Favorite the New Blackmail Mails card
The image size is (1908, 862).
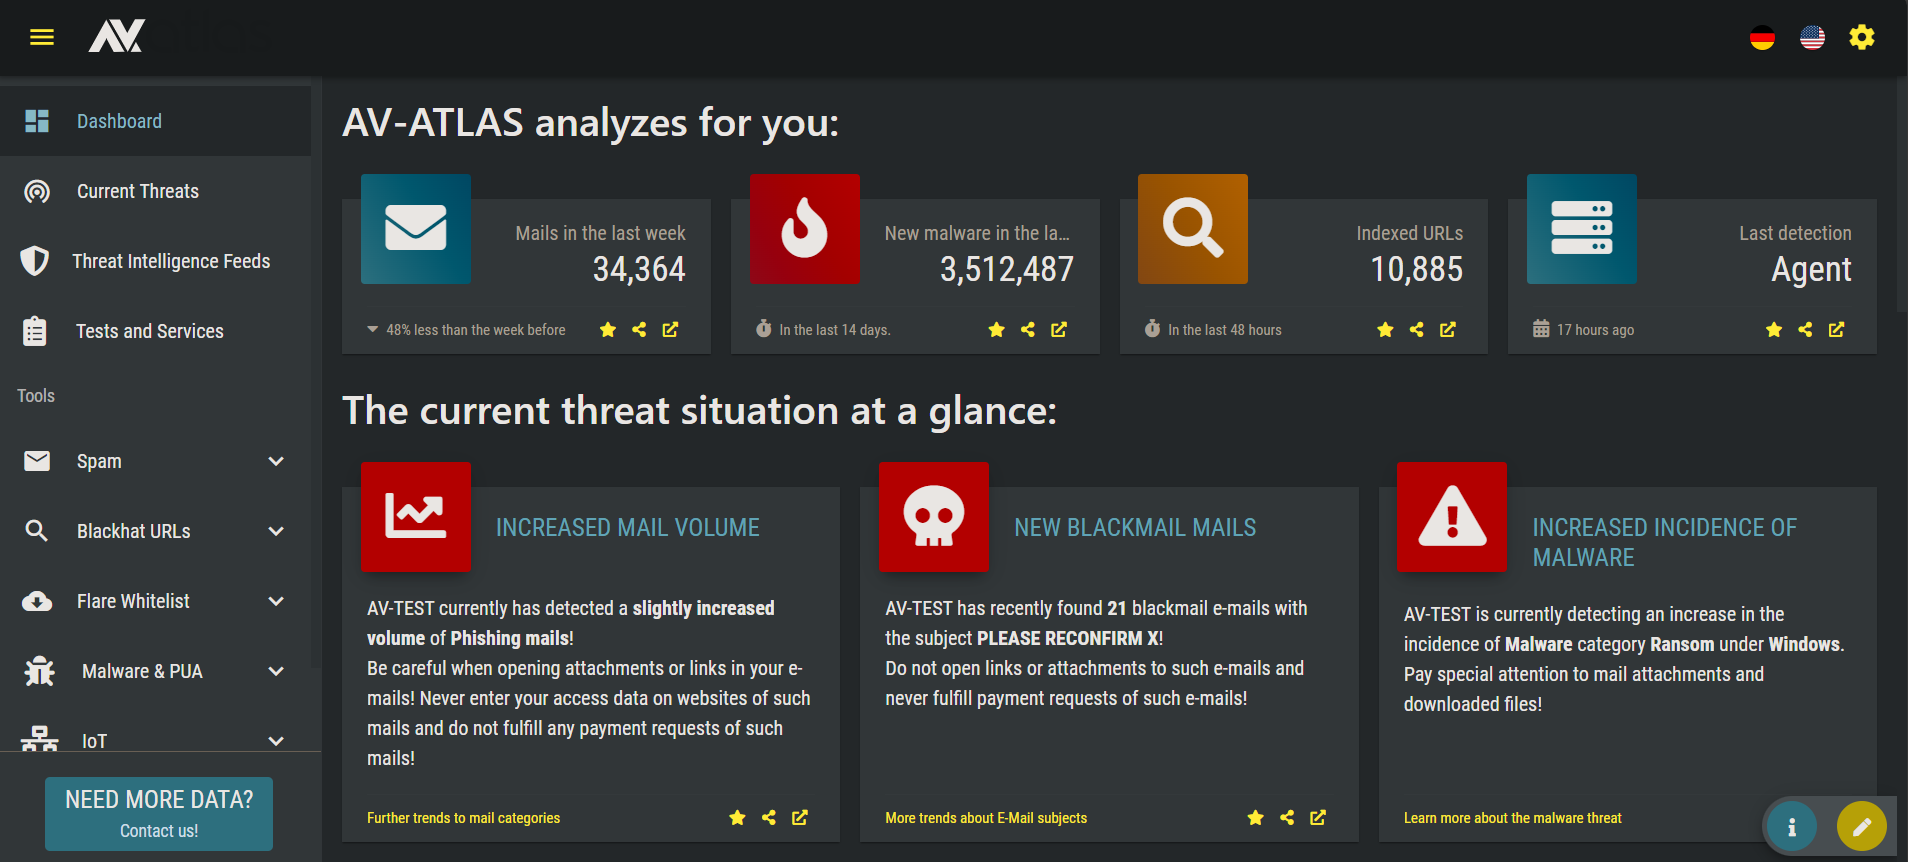1256,818
